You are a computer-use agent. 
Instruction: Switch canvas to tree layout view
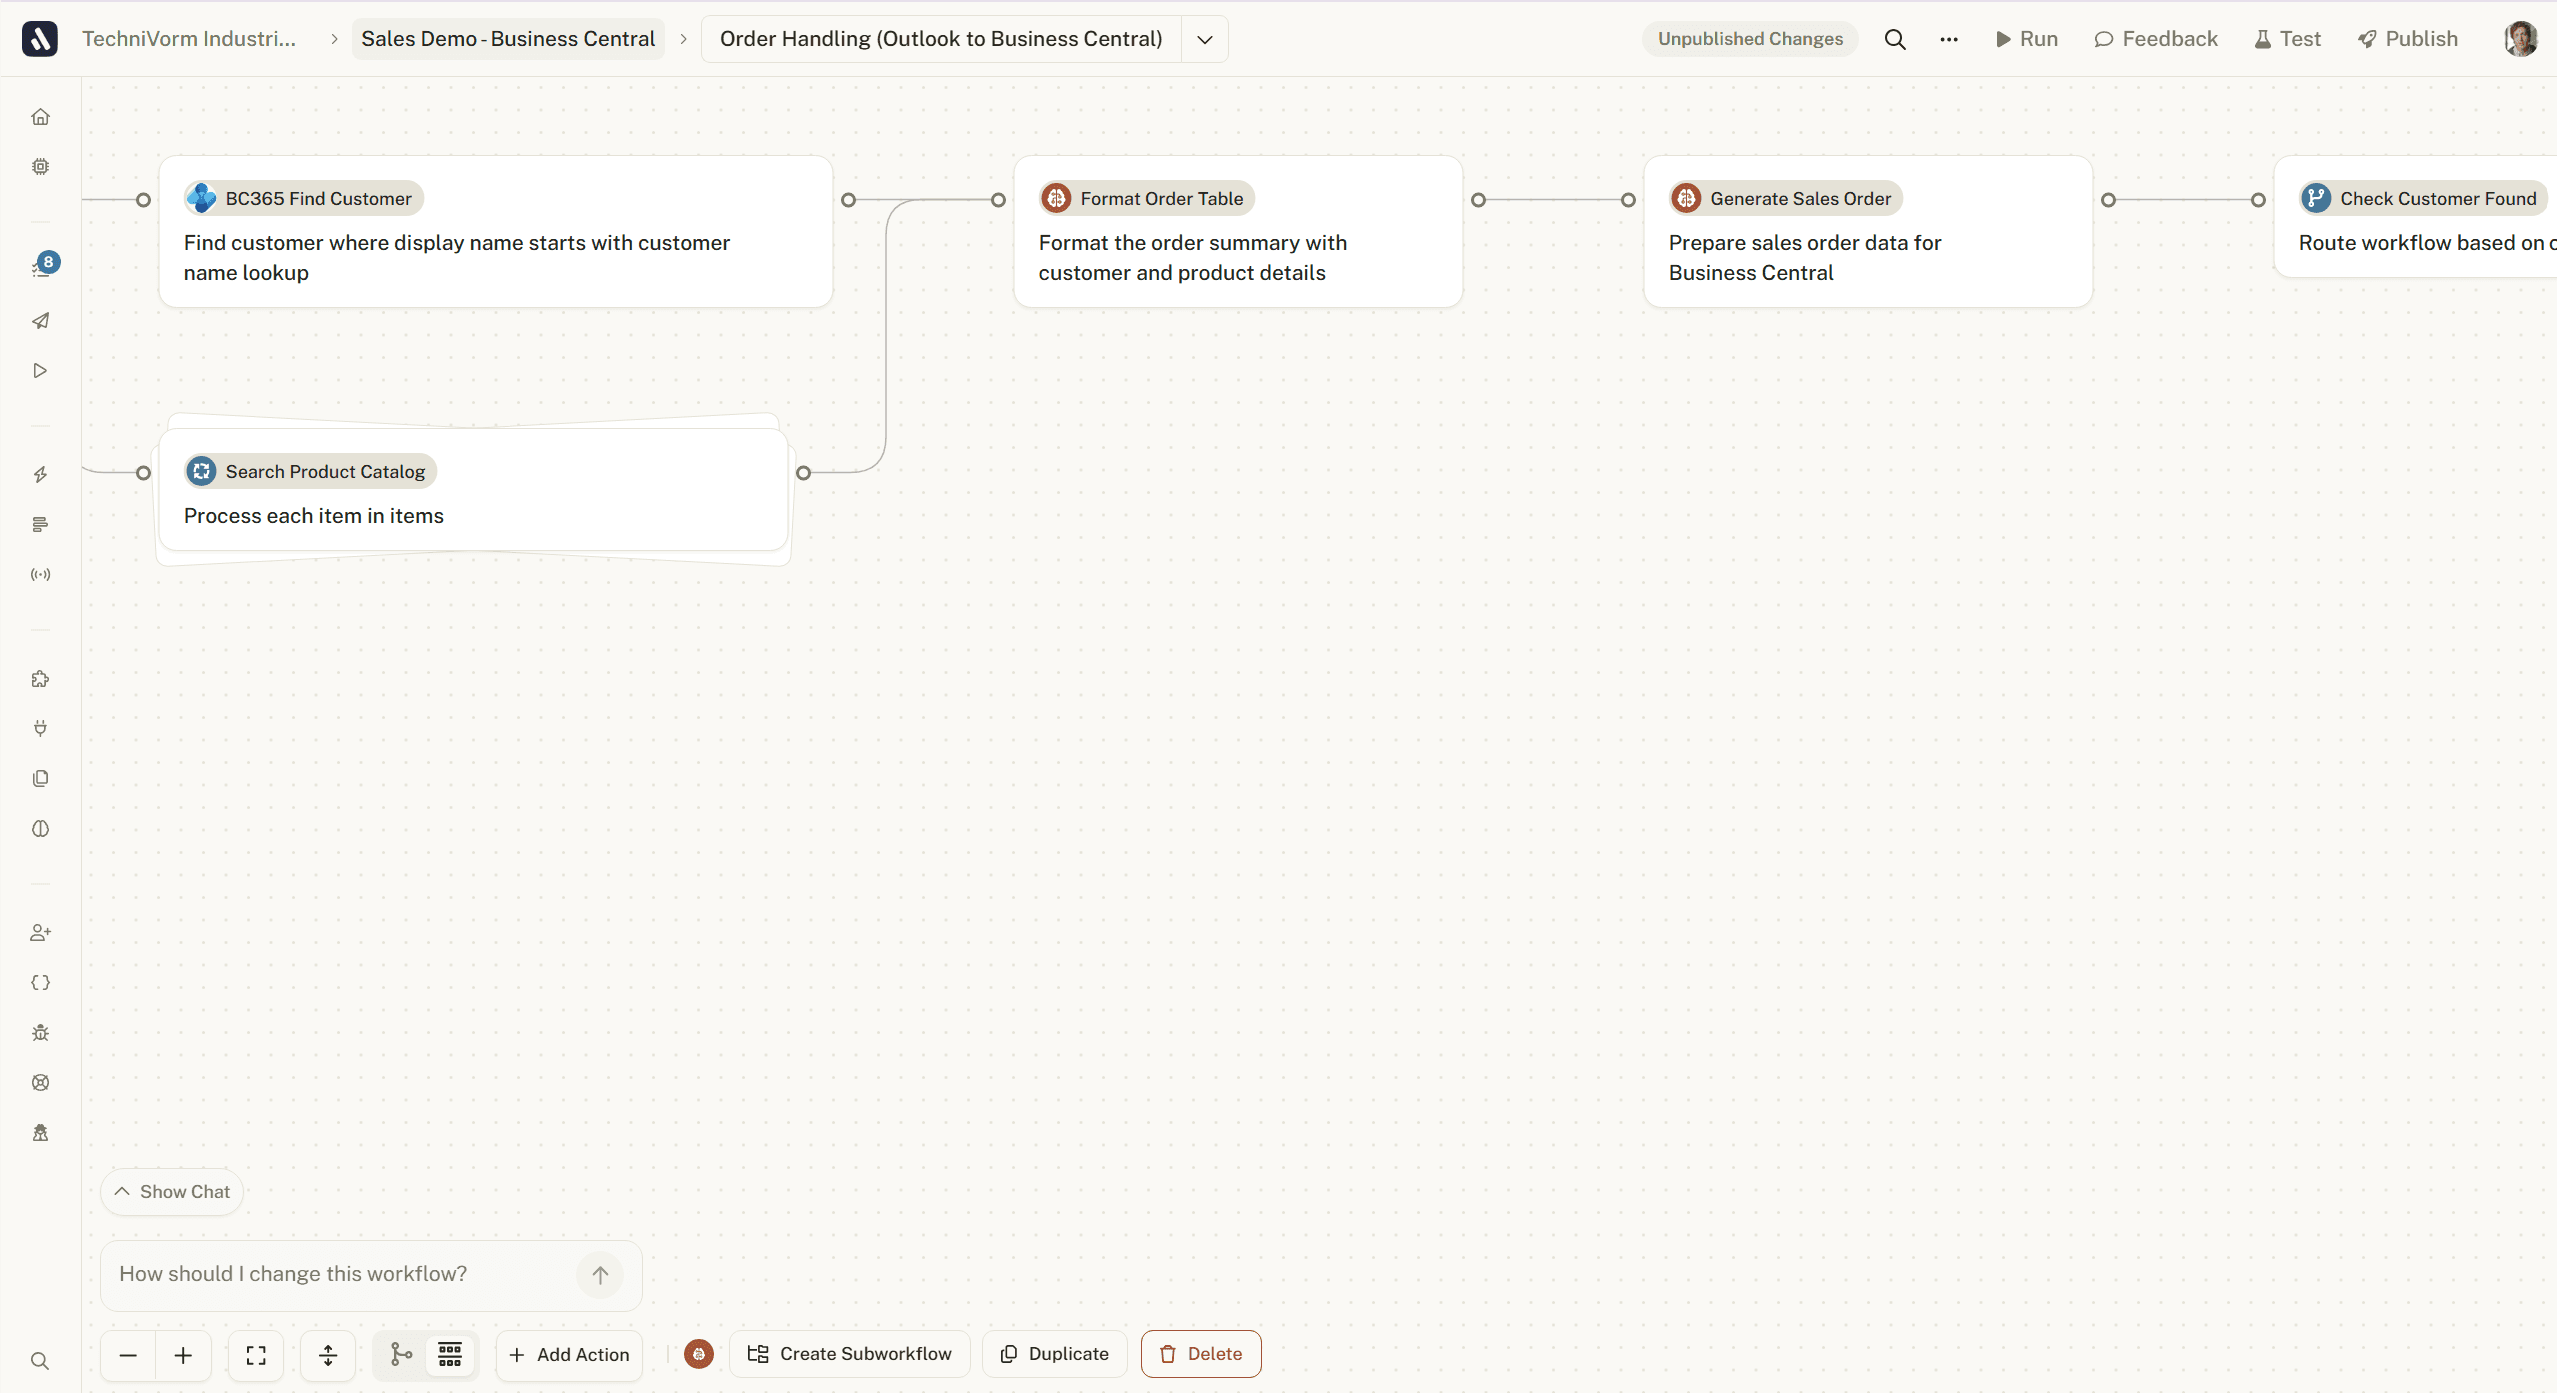[400, 1355]
